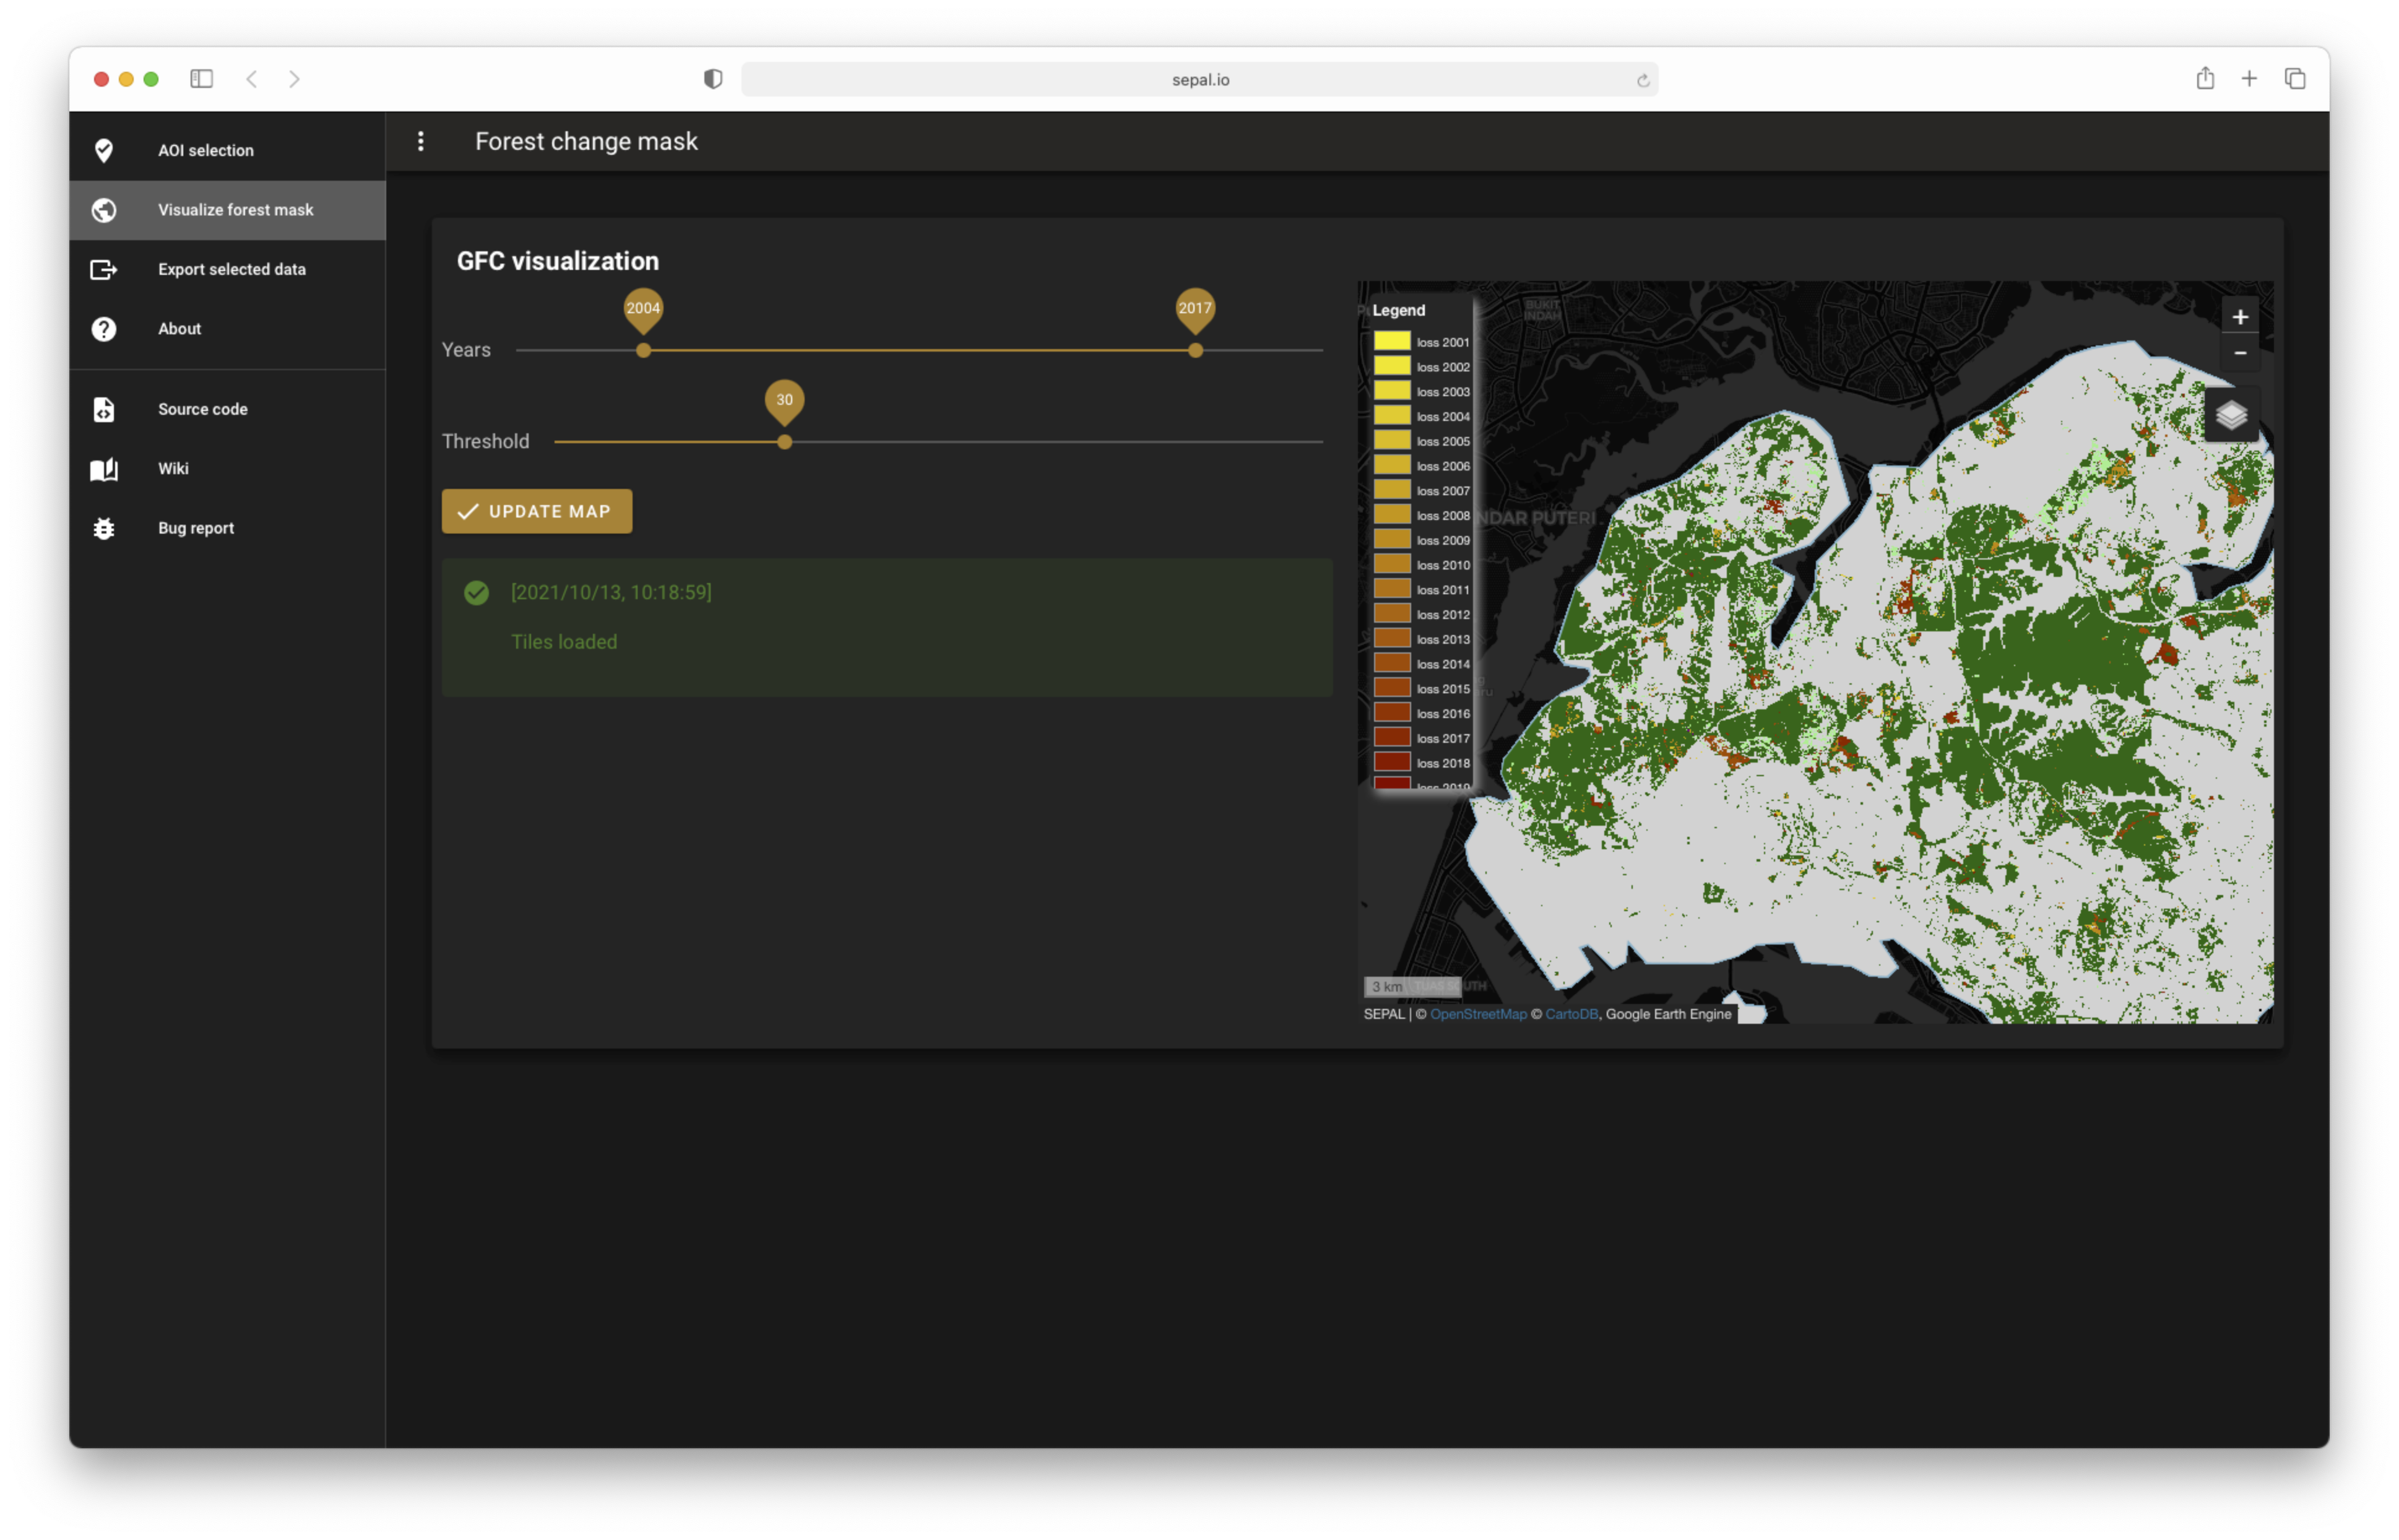This screenshot has height=1540, width=2399.
Task: Open the OpenStreetMap attribution link
Action: click(1478, 1014)
